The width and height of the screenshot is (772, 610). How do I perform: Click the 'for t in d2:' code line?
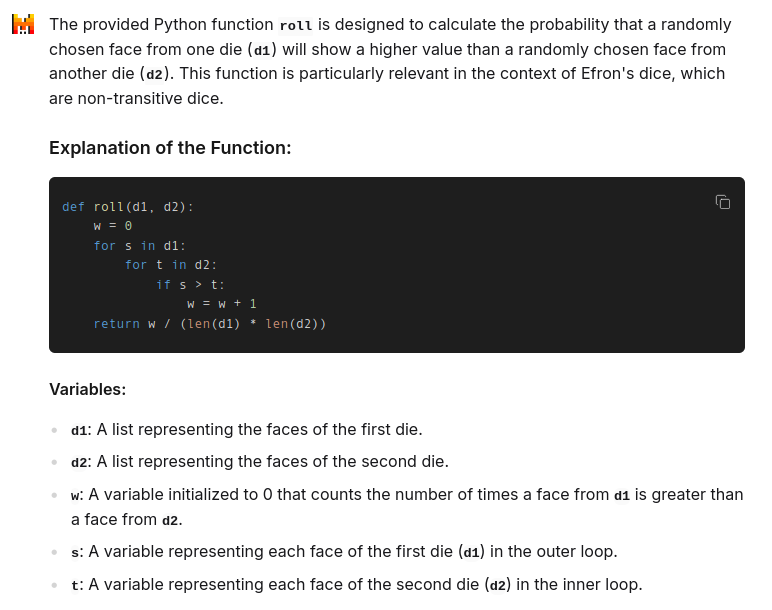coord(171,265)
